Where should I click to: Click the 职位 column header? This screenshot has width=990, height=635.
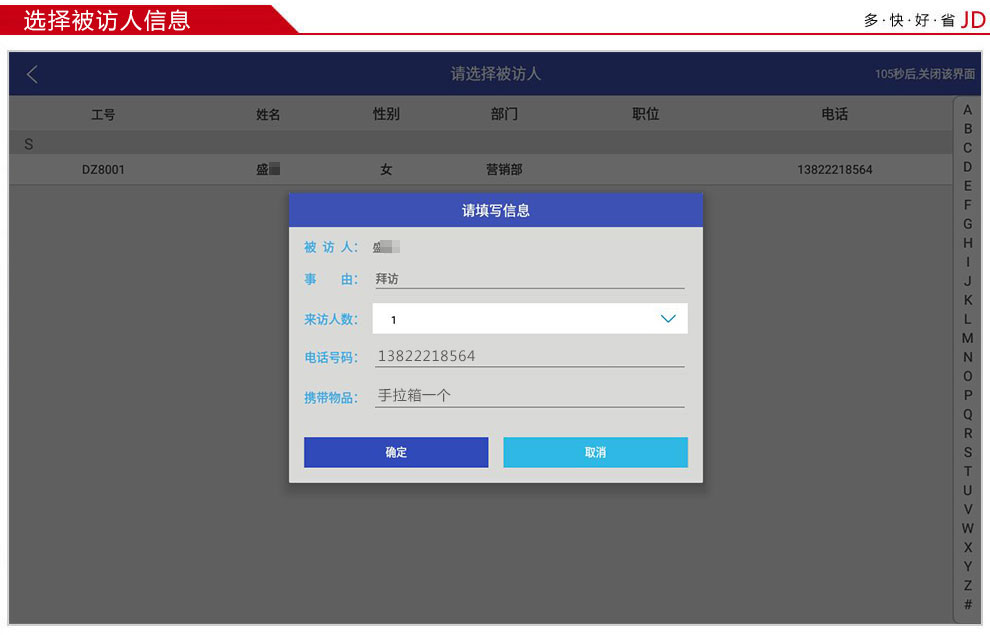[646, 115]
